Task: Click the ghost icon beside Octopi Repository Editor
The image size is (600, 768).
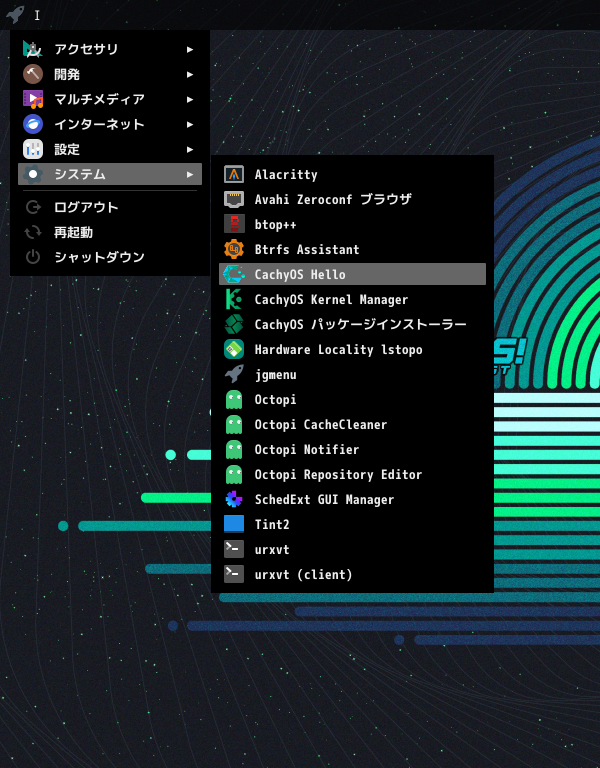Action: click(x=234, y=474)
